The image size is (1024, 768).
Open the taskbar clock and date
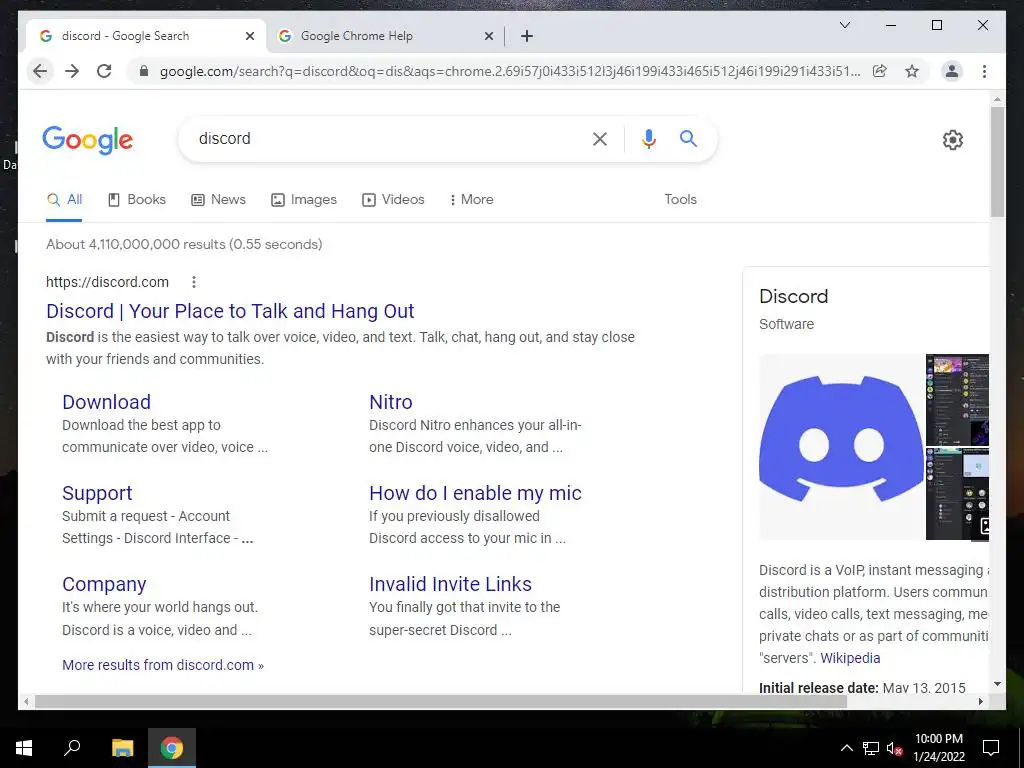click(938, 748)
